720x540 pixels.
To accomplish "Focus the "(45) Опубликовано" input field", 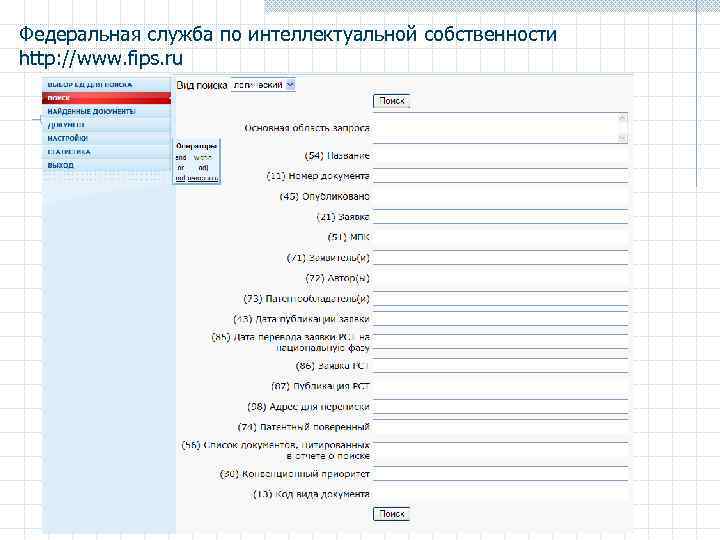I will (x=501, y=197).
